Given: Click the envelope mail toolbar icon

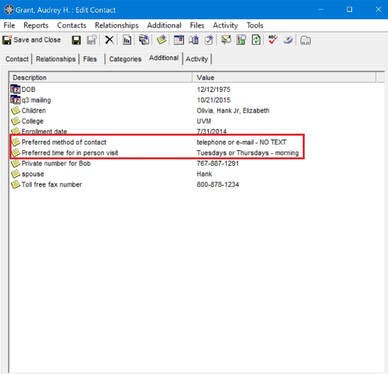Looking at the screenshot, I should [226, 40].
